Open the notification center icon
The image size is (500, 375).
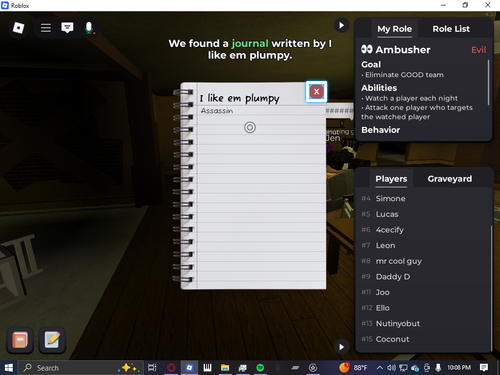click(x=484, y=368)
